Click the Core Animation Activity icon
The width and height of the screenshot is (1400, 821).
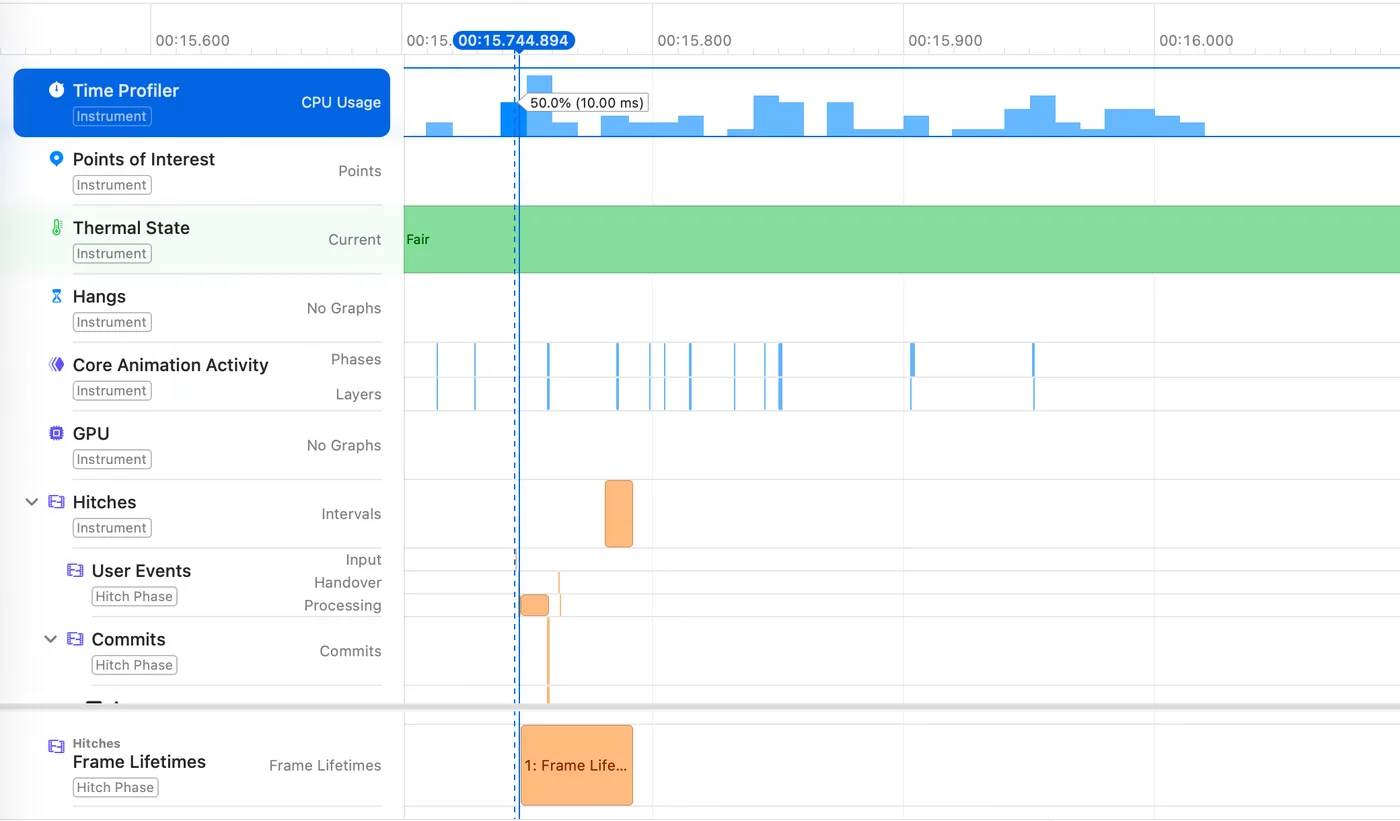[x=57, y=365]
